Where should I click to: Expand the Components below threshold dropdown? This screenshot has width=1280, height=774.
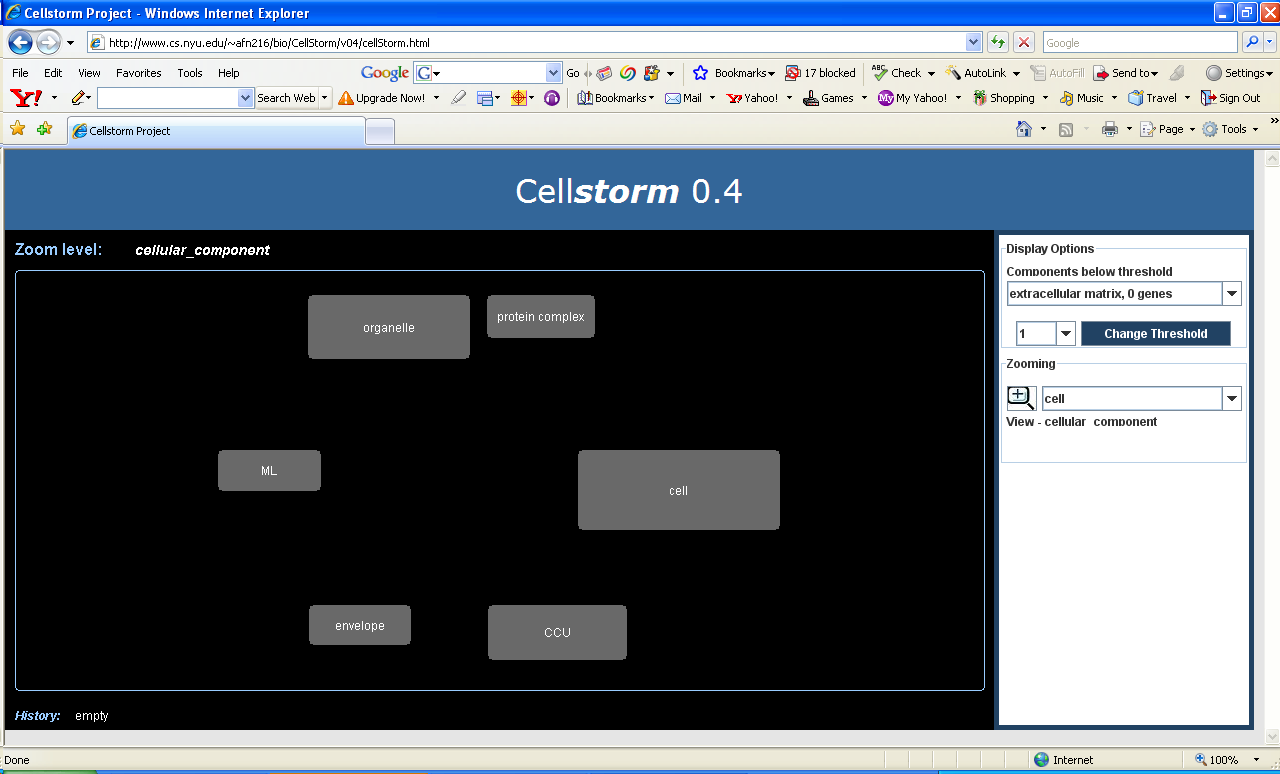point(1232,294)
